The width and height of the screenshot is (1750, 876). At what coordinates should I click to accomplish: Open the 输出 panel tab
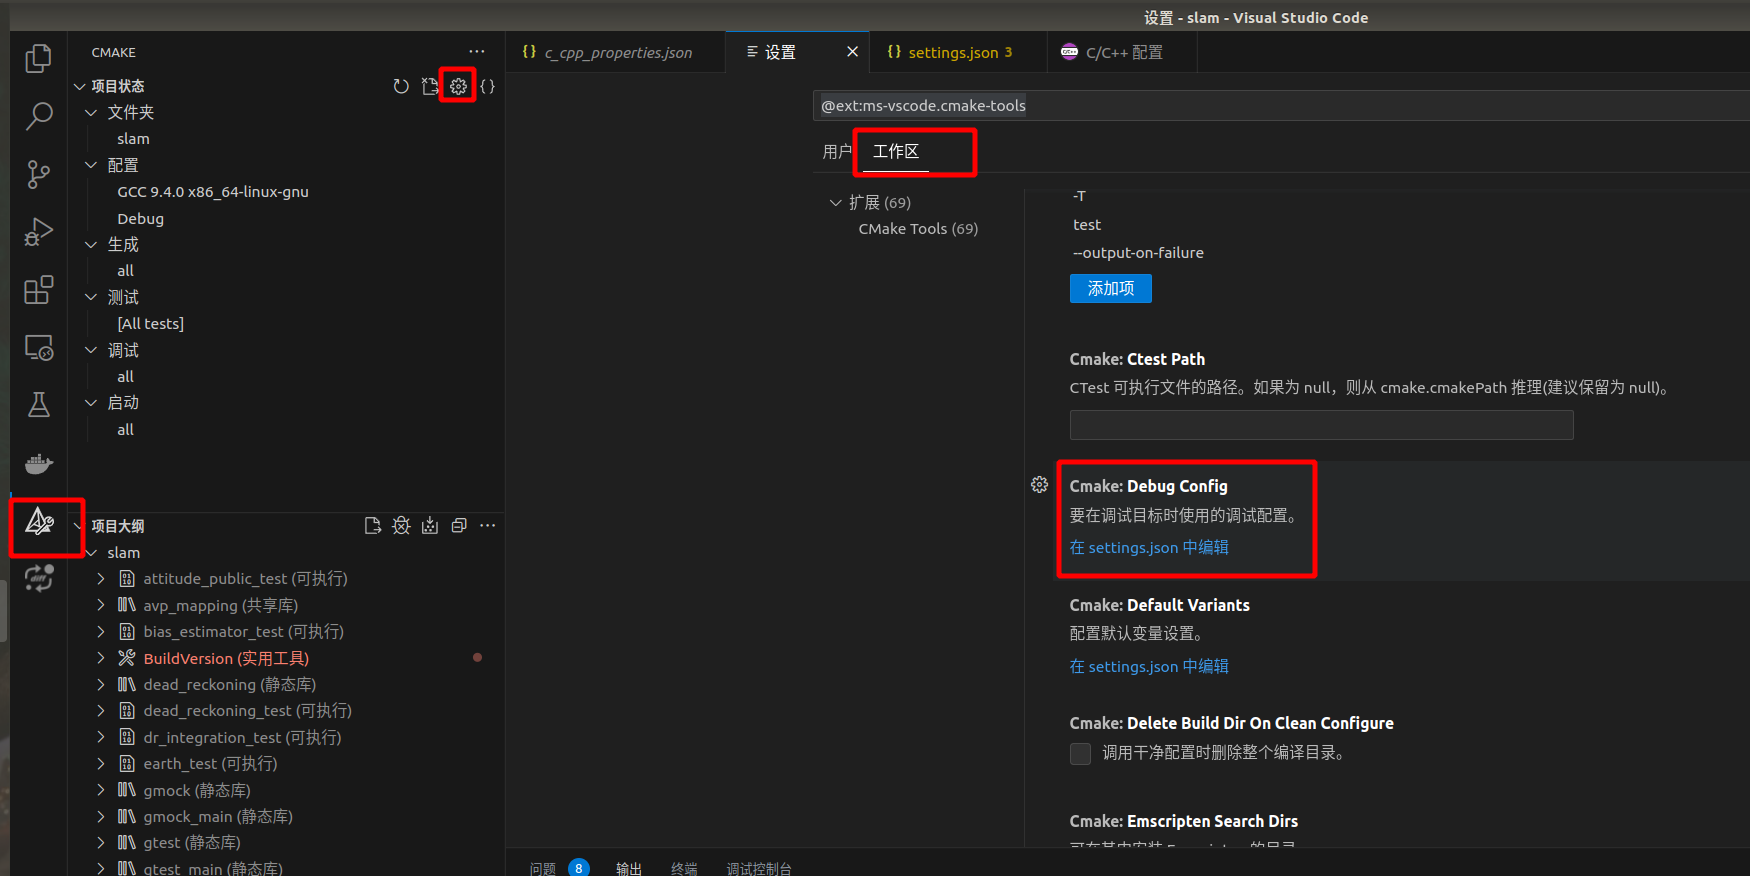tap(629, 869)
